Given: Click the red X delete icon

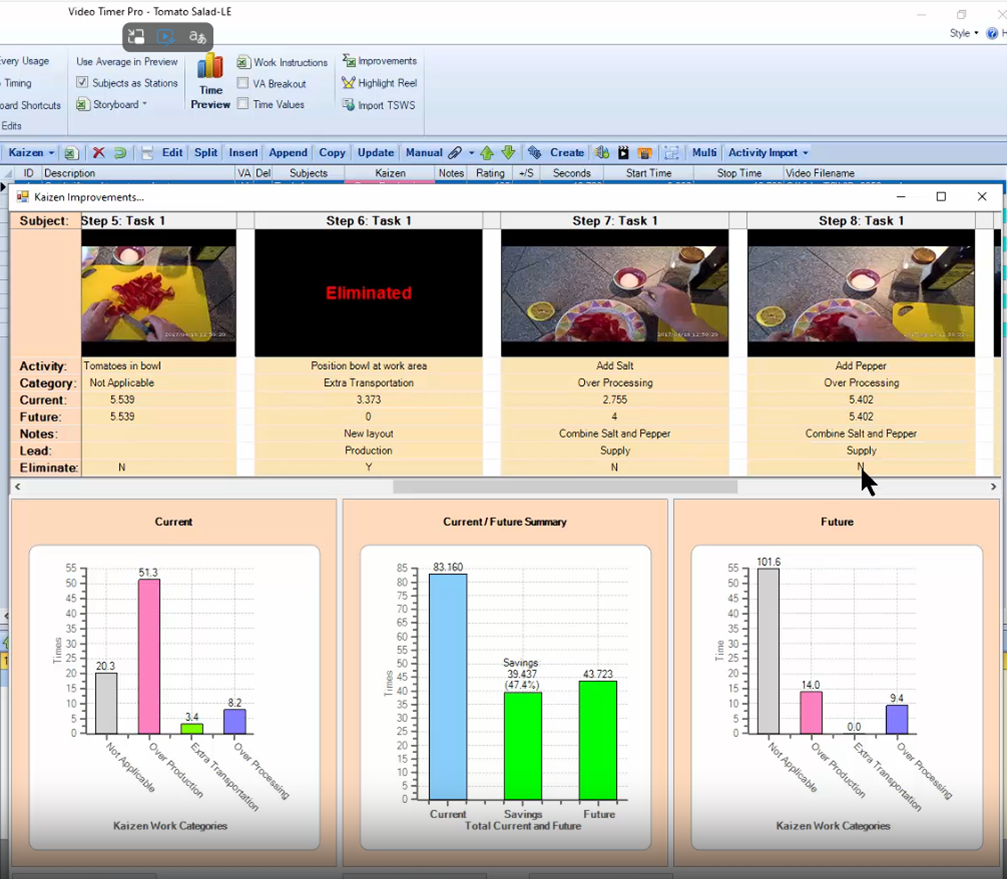Looking at the screenshot, I should pos(98,153).
